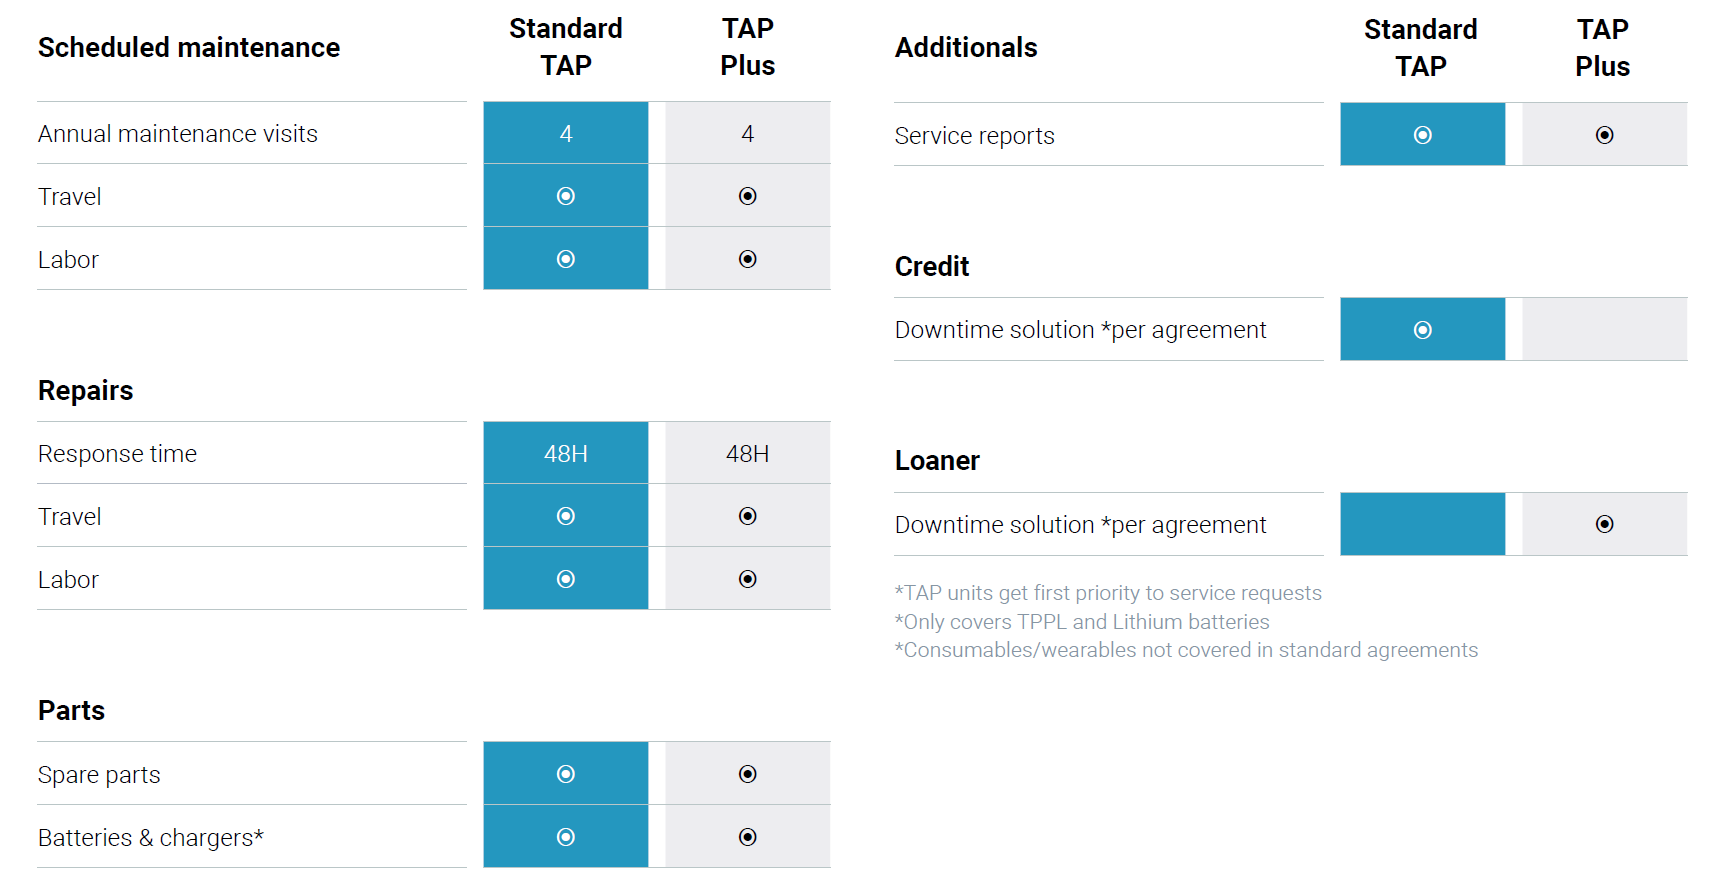Select TAP Plus marker for Batteries & chargers
1724x896 pixels.
click(748, 837)
